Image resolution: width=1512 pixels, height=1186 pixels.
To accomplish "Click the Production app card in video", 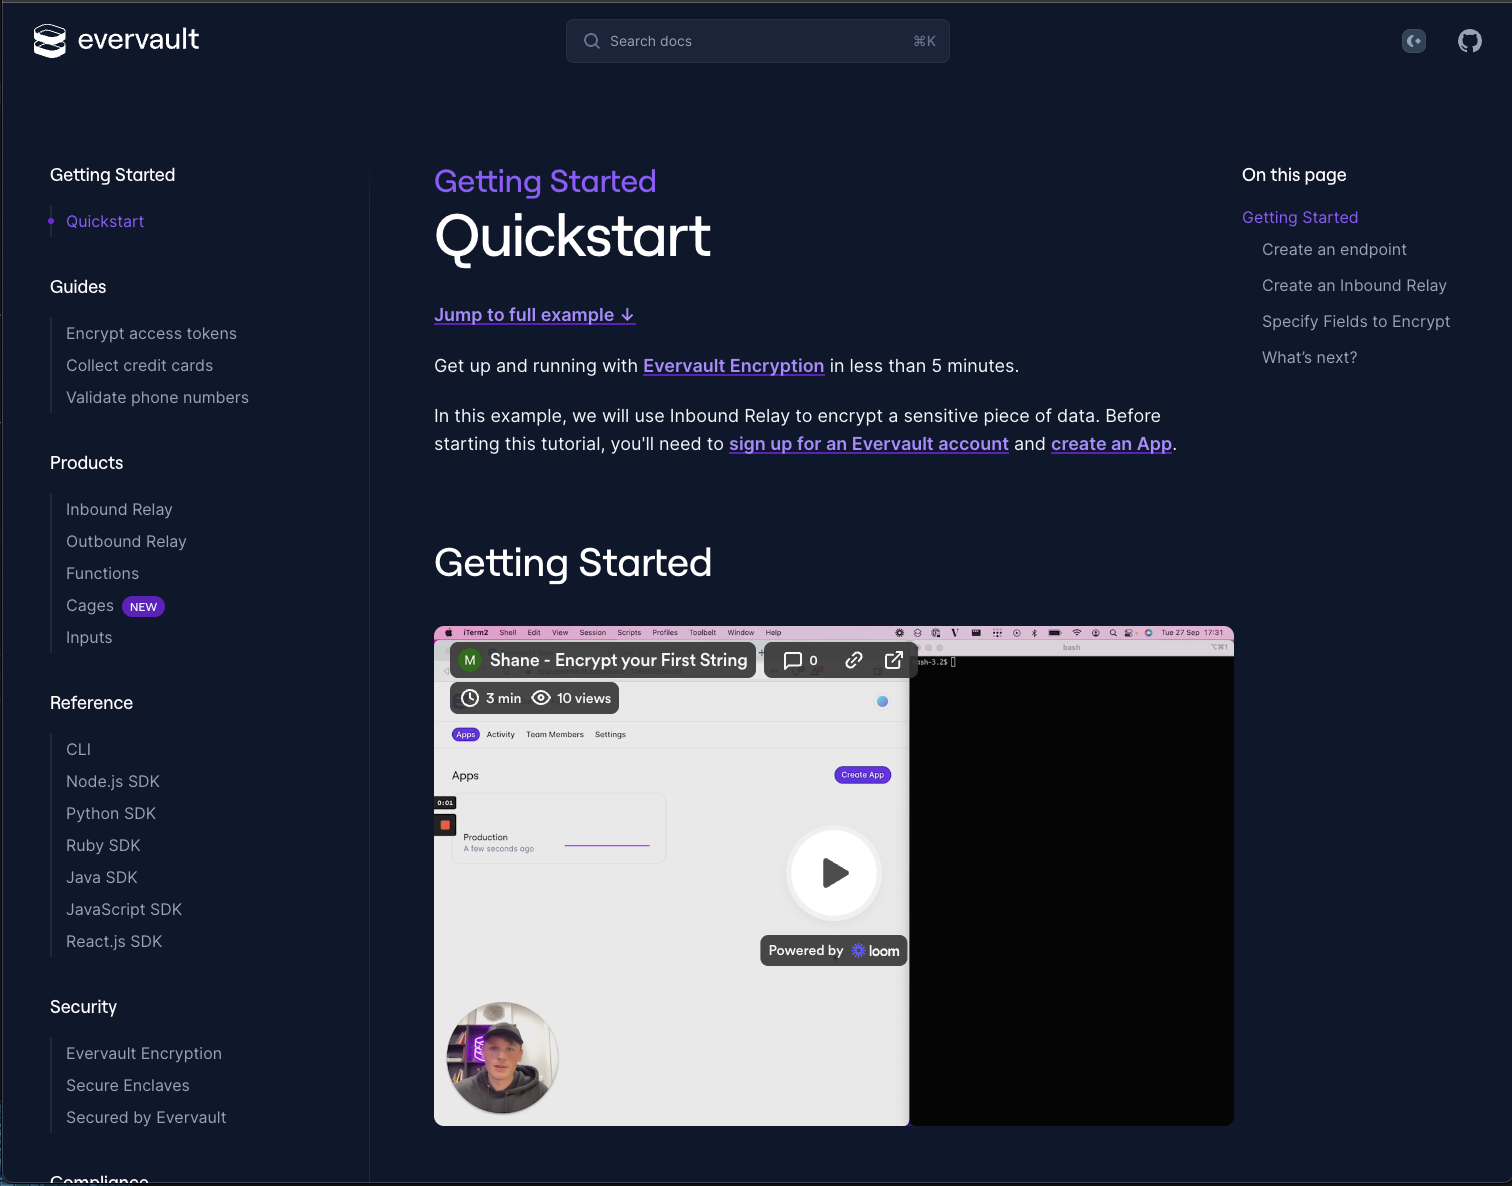I will coord(559,828).
